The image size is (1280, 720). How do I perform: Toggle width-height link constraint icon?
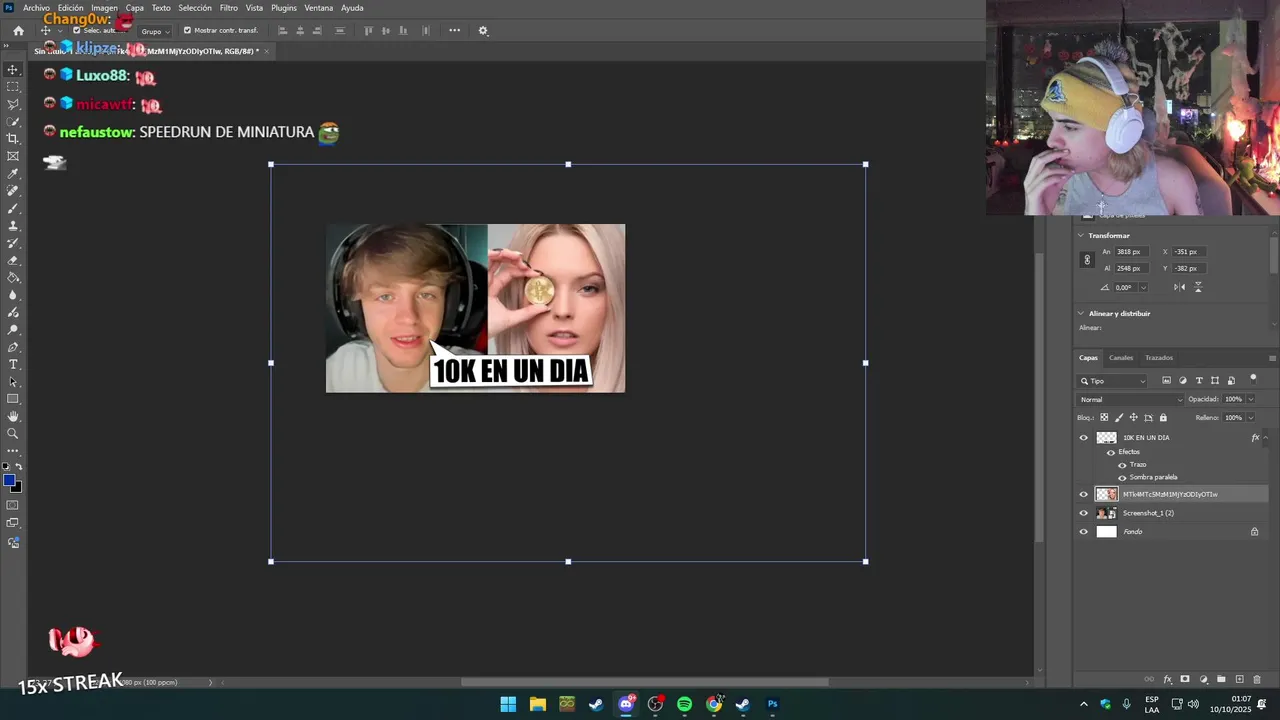1087,260
